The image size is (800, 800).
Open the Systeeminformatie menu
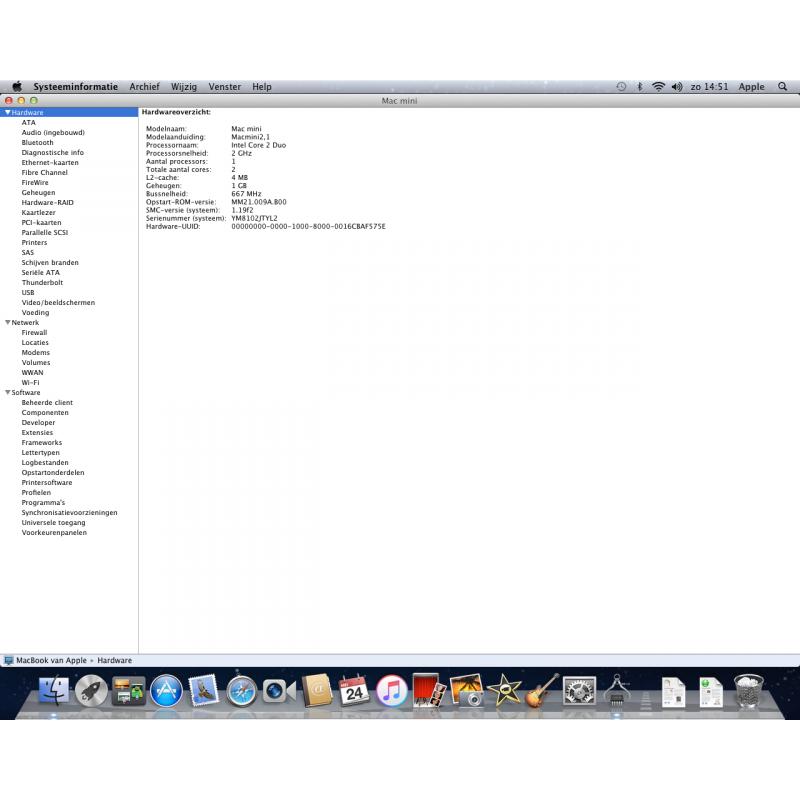click(x=76, y=87)
